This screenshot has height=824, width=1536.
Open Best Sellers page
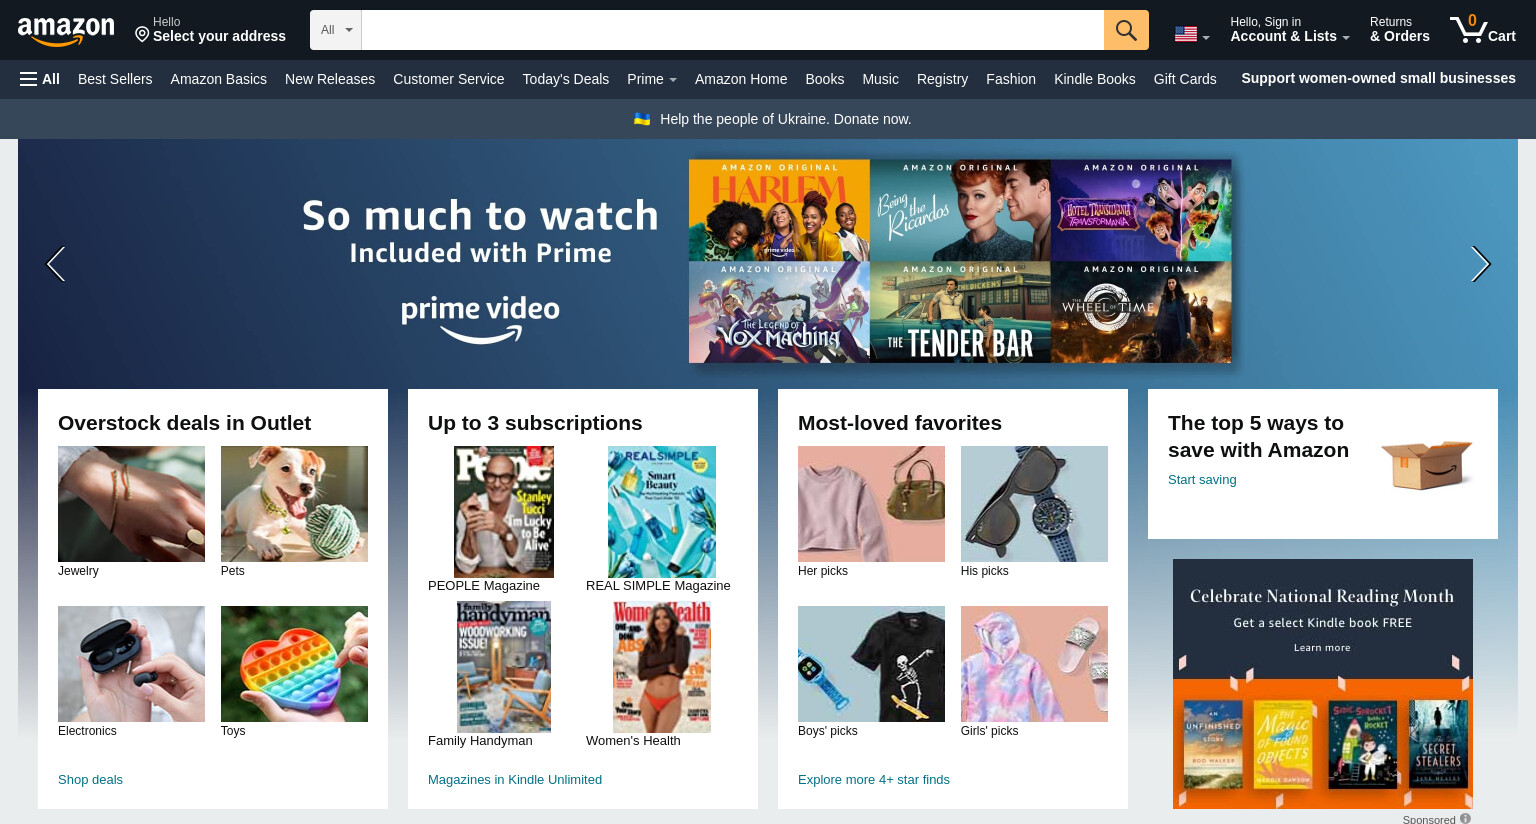(x=115, y=79)
